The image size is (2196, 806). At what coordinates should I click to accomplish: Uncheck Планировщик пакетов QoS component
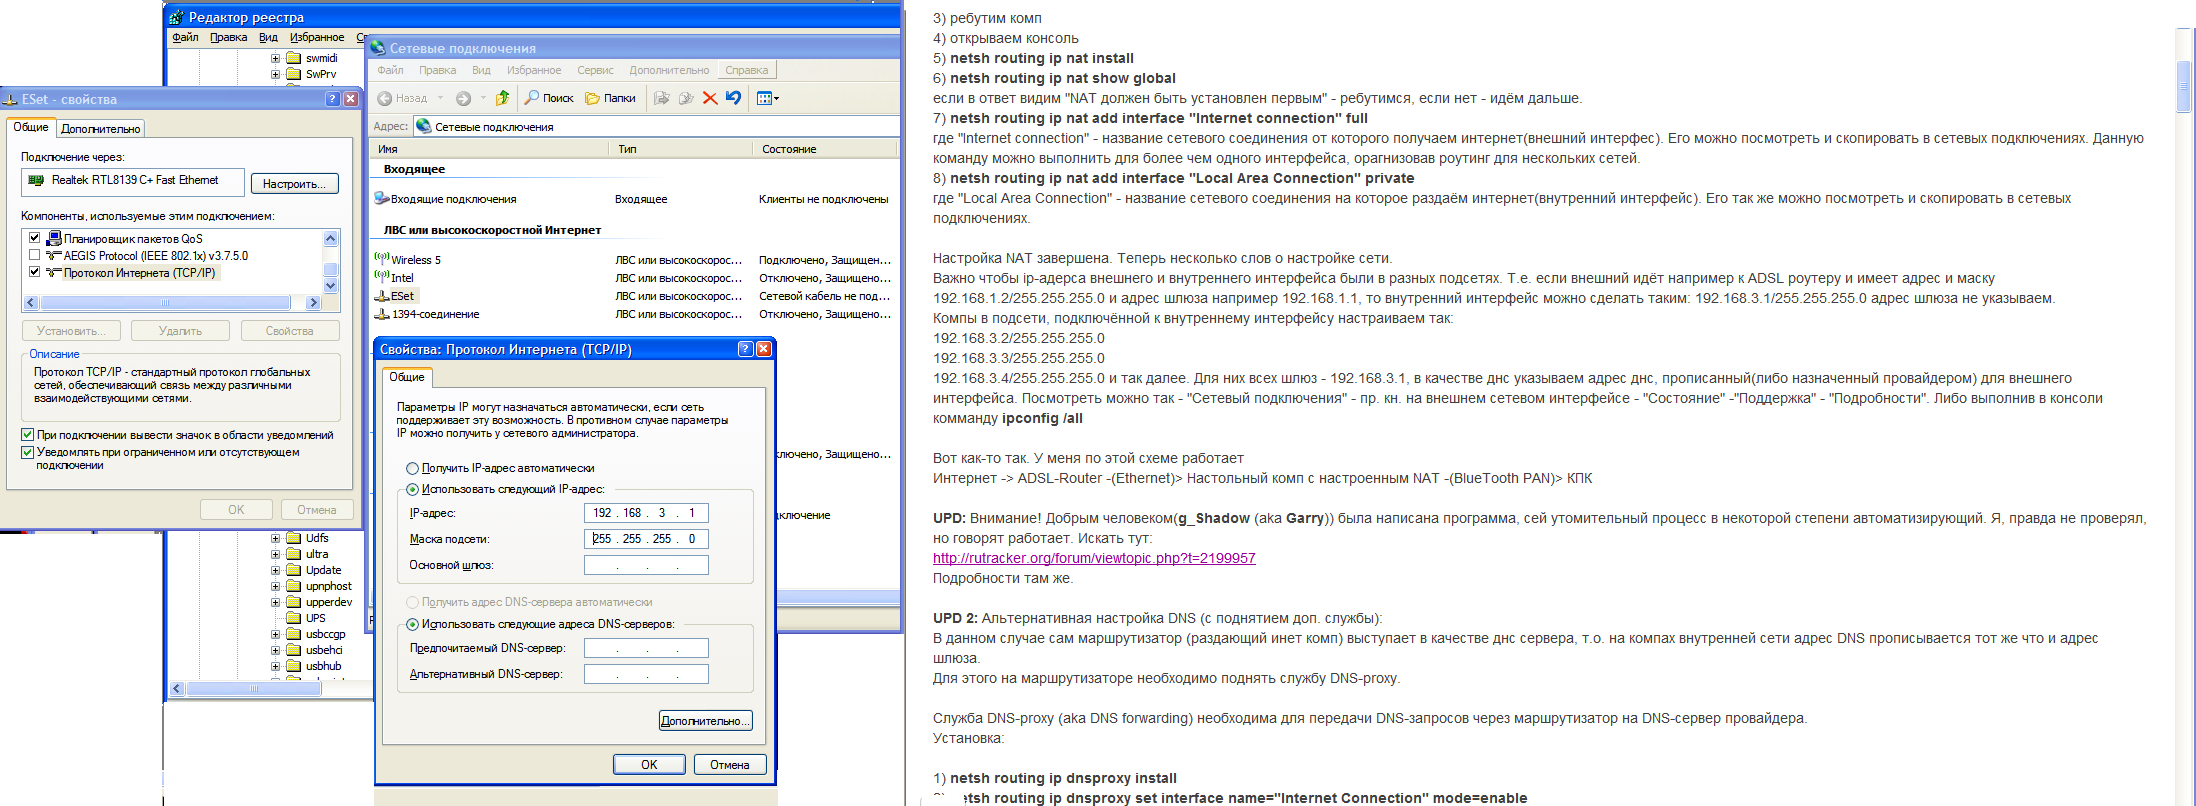pyautogui.click(x=35, y=238)
